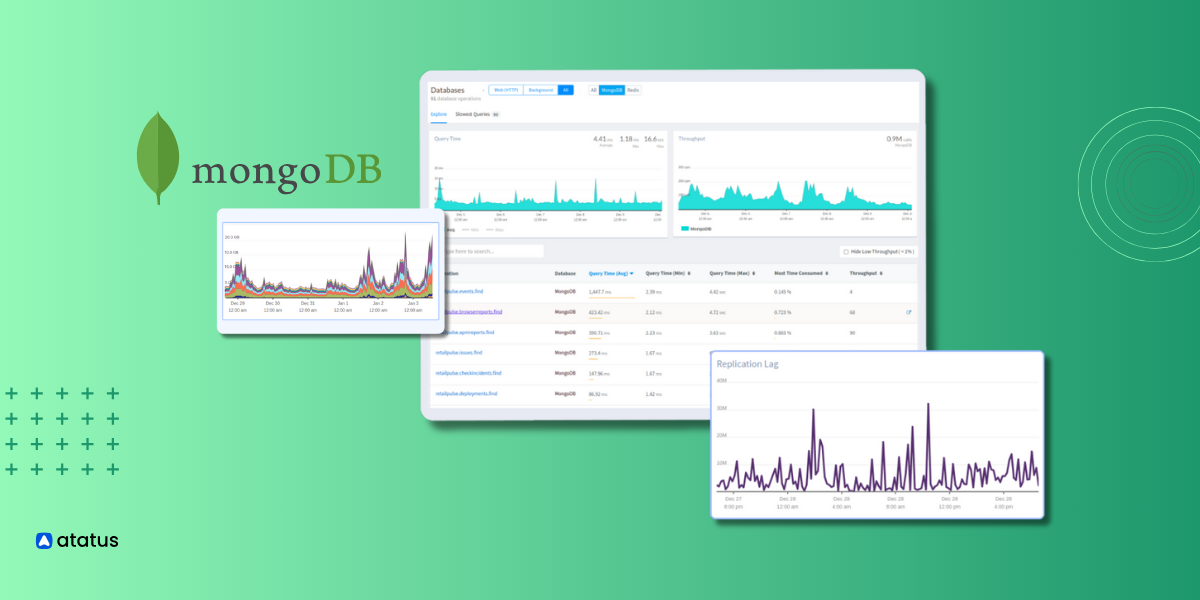Select the Explore tab

pyautogui.click(x=437, y=114)
